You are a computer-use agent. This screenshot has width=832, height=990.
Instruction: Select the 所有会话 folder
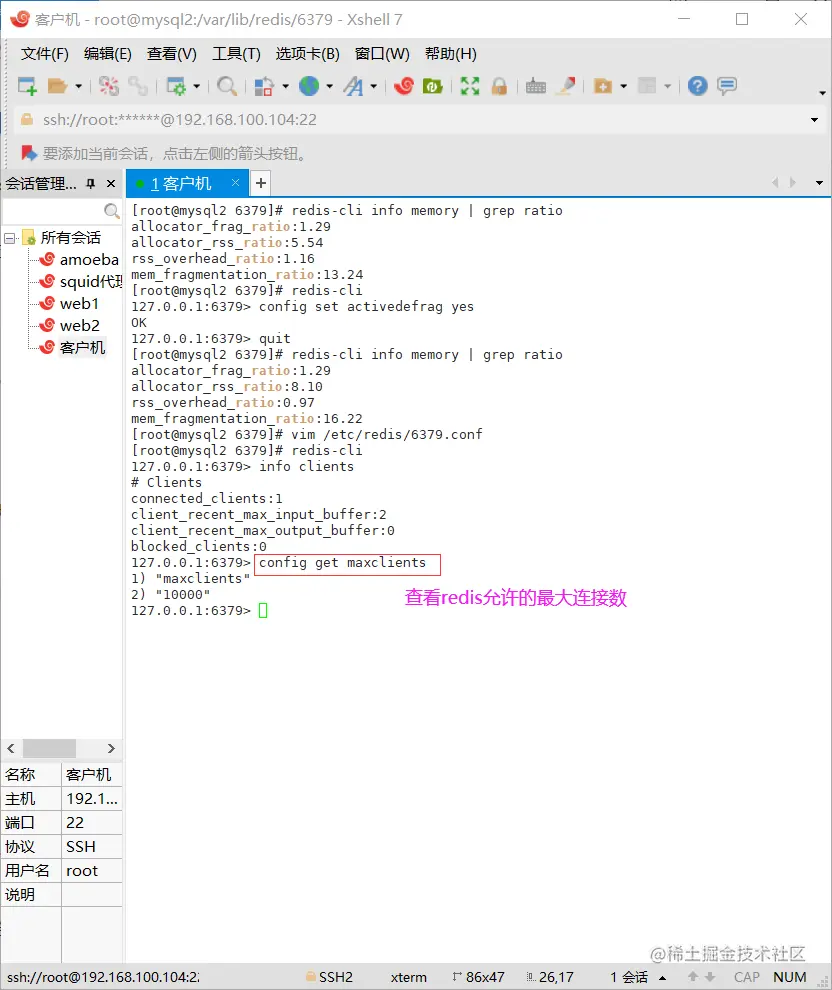[x=70, y=237]
